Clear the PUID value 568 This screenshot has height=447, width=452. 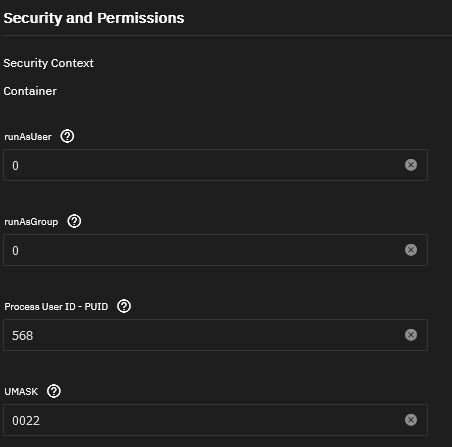click(411, 335)
